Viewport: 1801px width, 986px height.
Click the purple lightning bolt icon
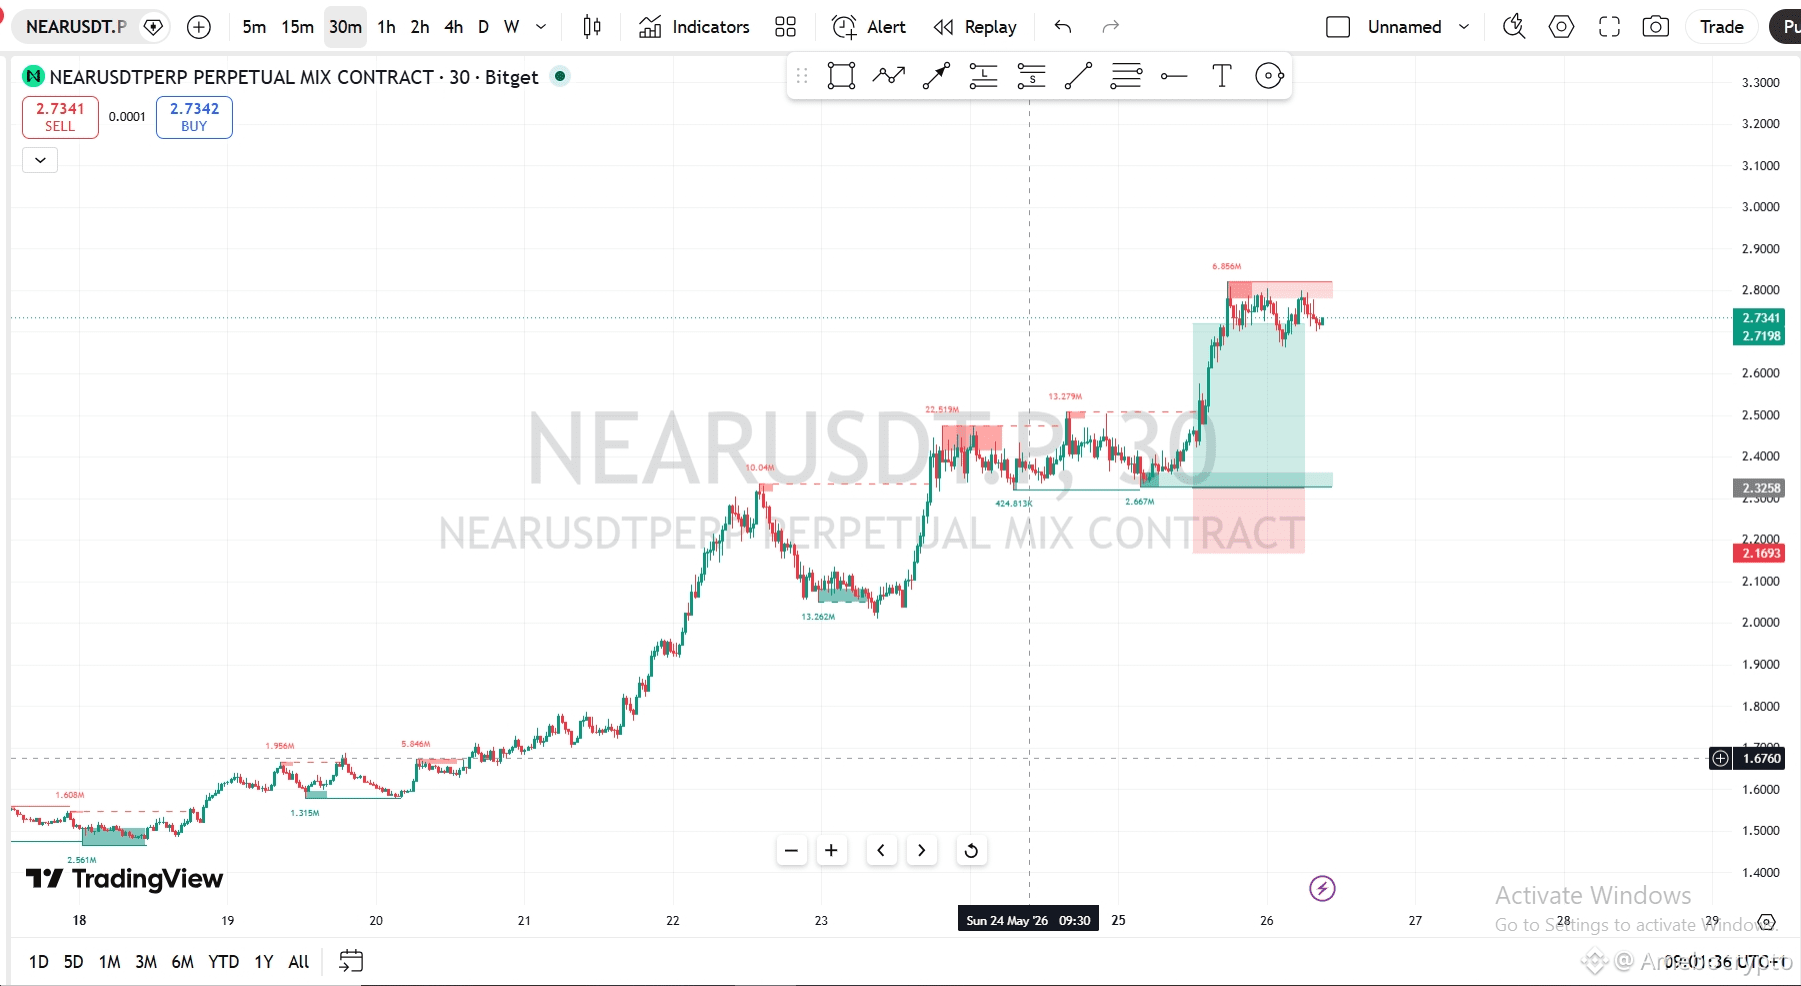point(1322,888)
